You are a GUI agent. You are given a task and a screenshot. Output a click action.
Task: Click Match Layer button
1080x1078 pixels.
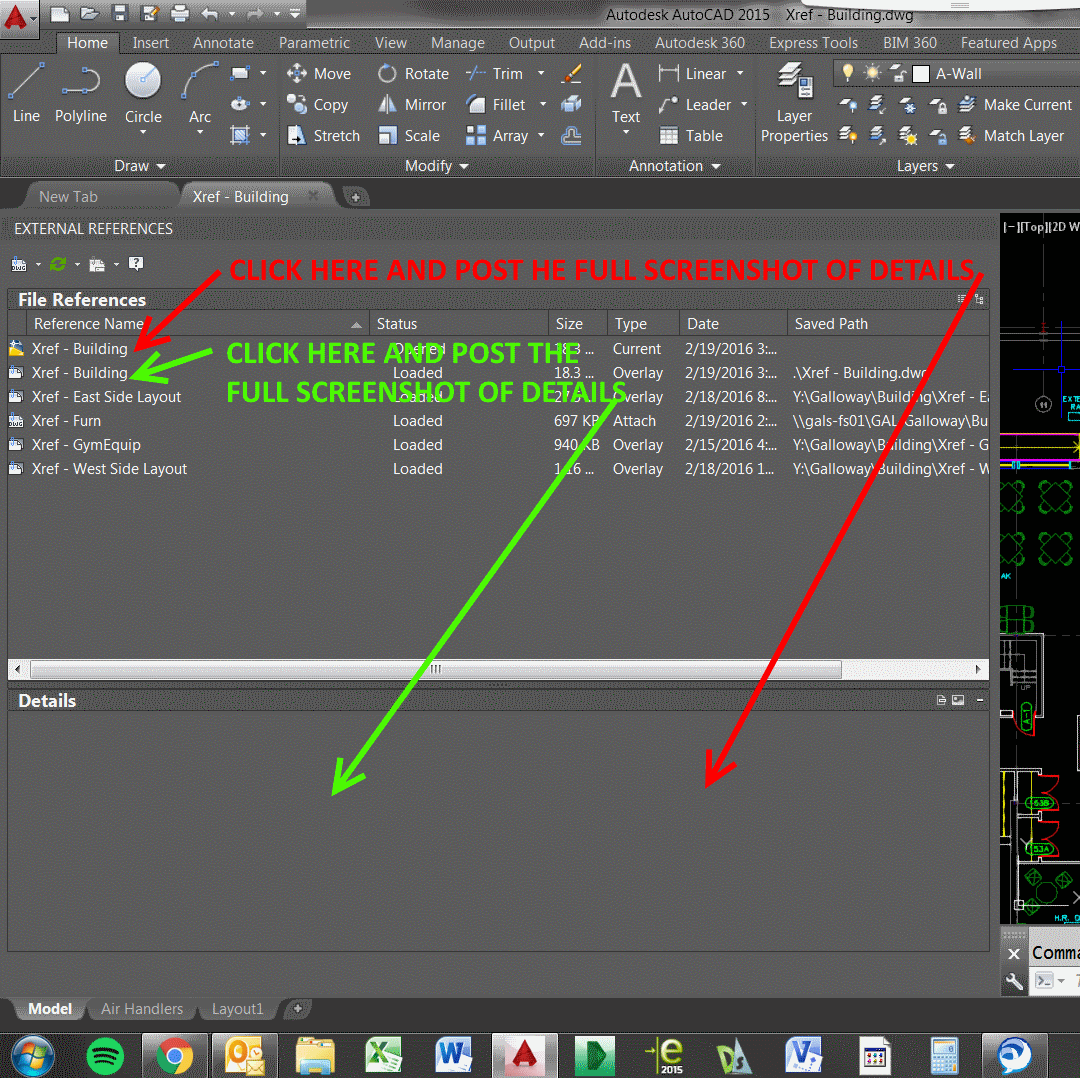point(1011,135)
